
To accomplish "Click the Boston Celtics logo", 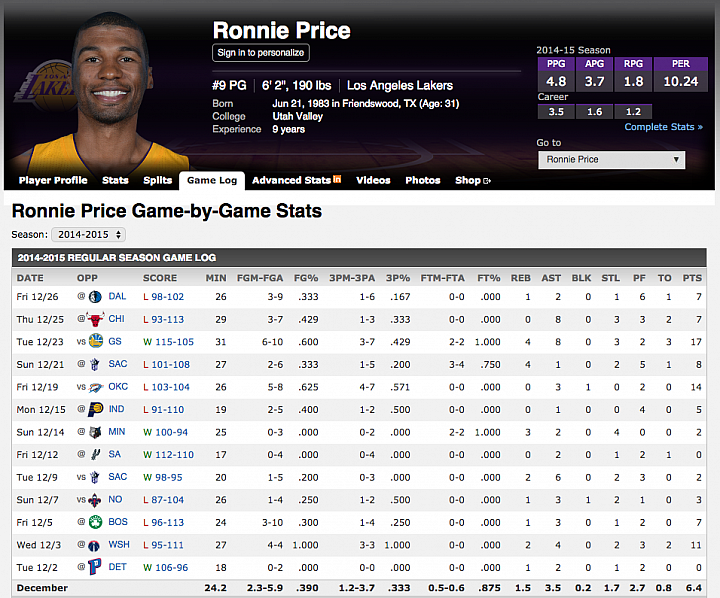I will 95,521.
